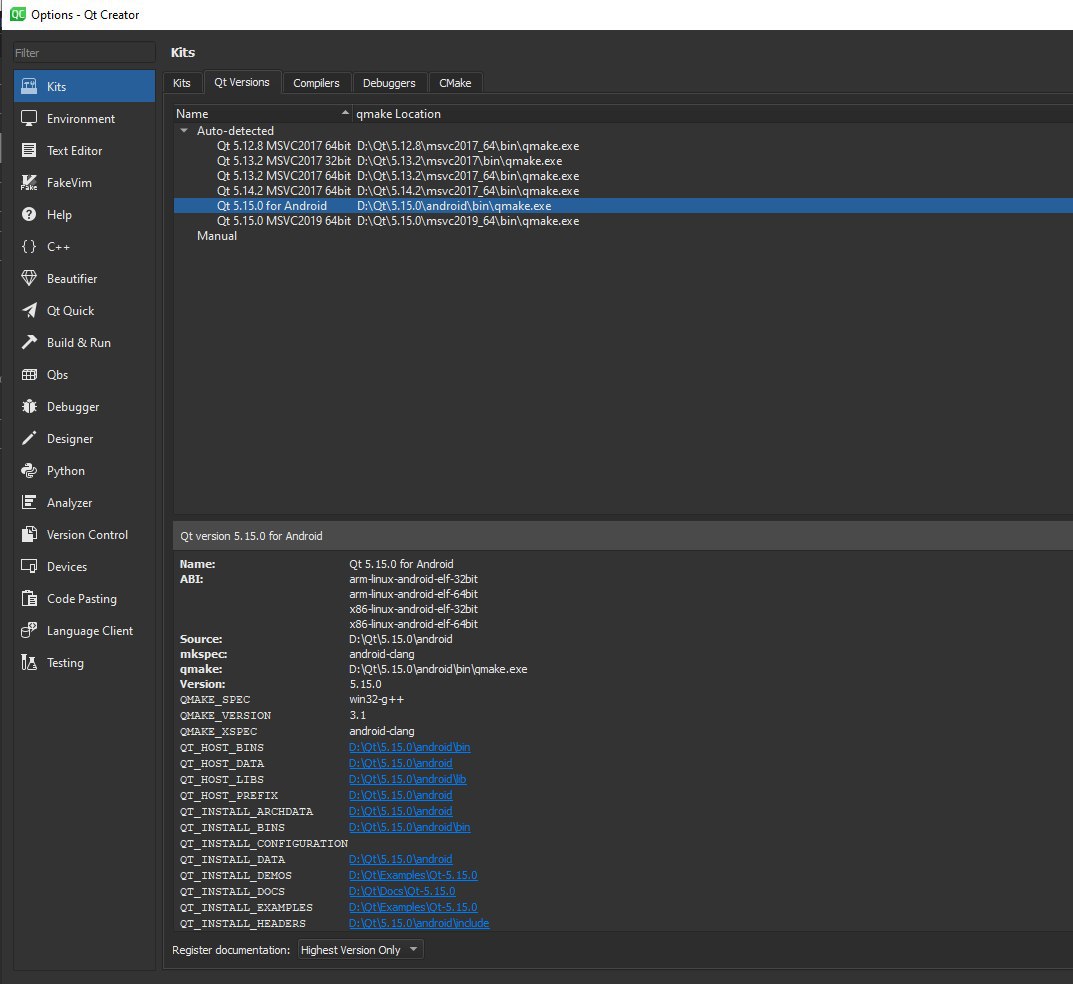Switch to the Qt Versions tab
This screenshot has width=1073, height=984.
click(x=242, y=82)
